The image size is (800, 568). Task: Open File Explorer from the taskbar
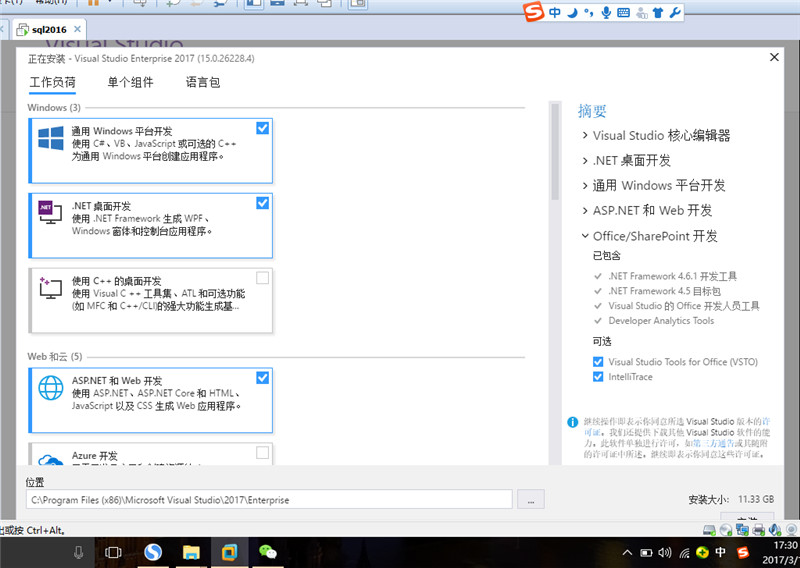click(x=191, y=552)
